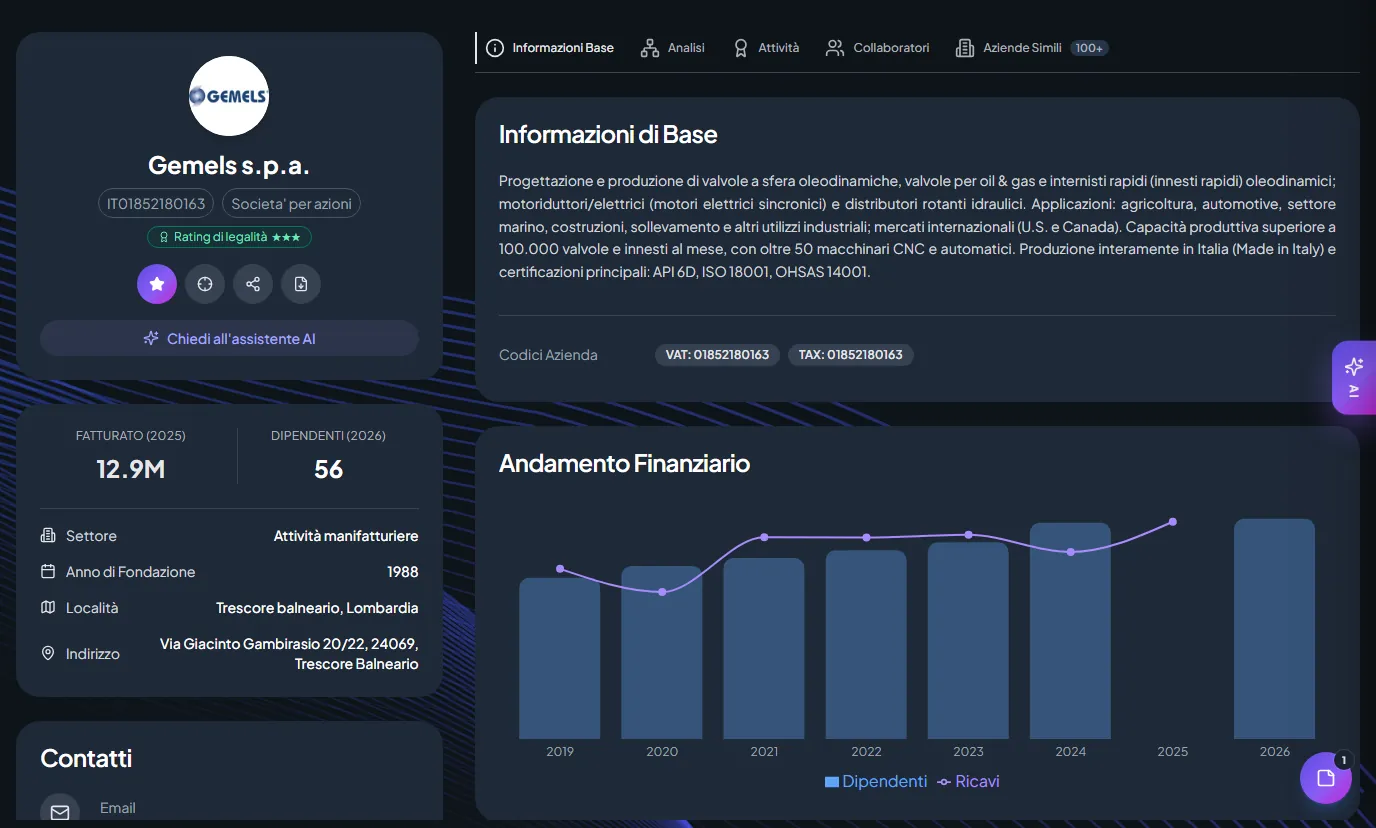1376x828 pixels.
Task: Click the VAT: 01852180163 code chip
Action: (x=717, y=355)
